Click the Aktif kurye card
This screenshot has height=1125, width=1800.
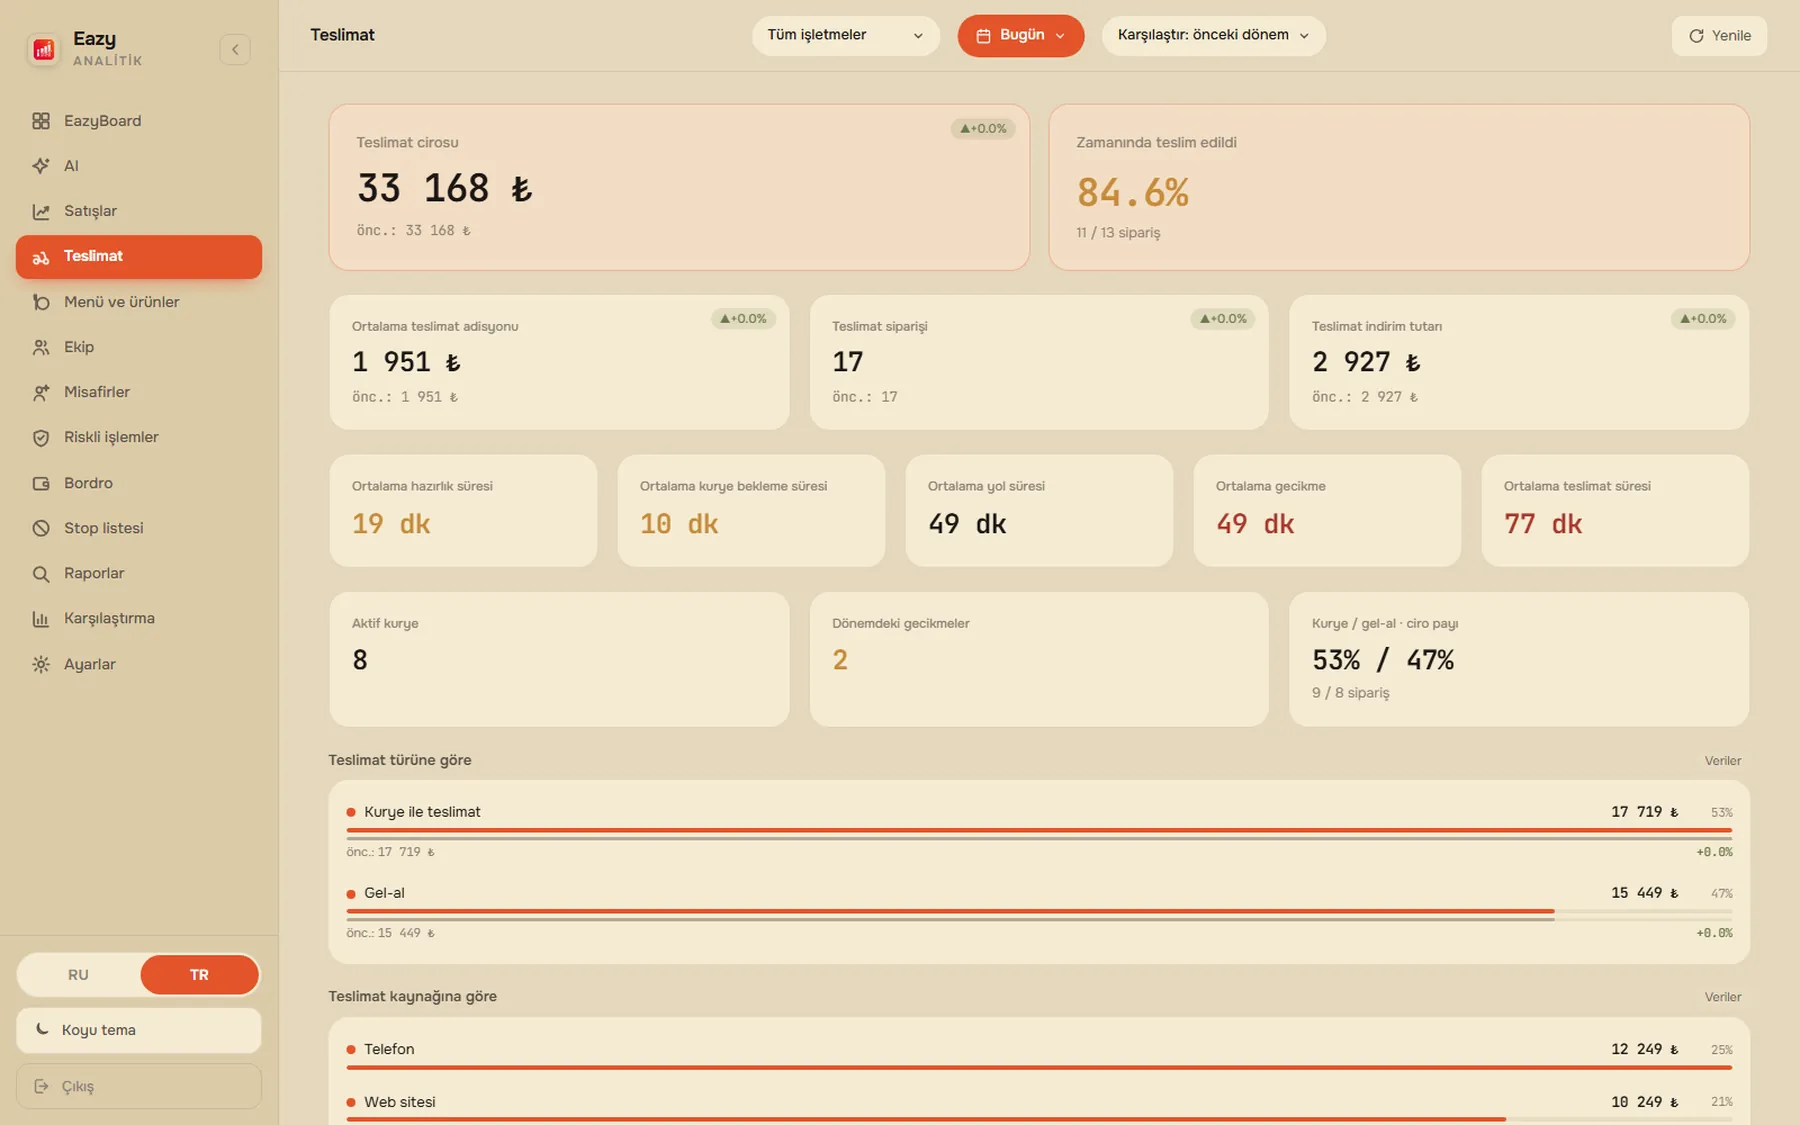(559, 659)
